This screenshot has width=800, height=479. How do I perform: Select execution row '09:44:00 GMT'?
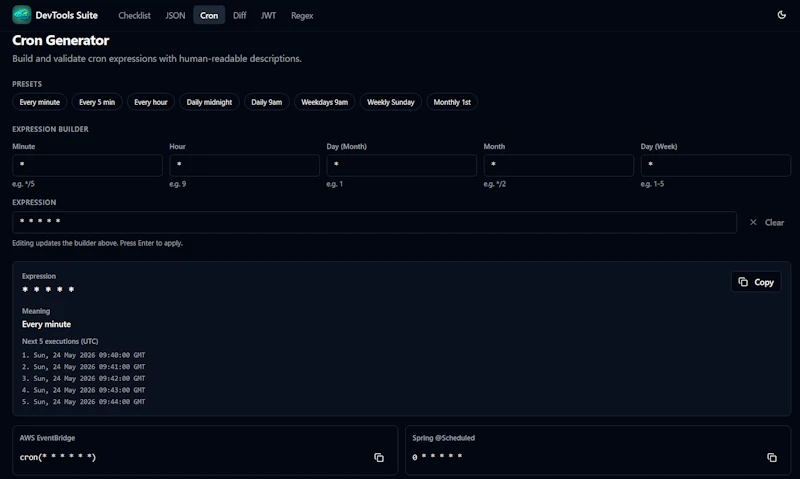coord(84,402)
